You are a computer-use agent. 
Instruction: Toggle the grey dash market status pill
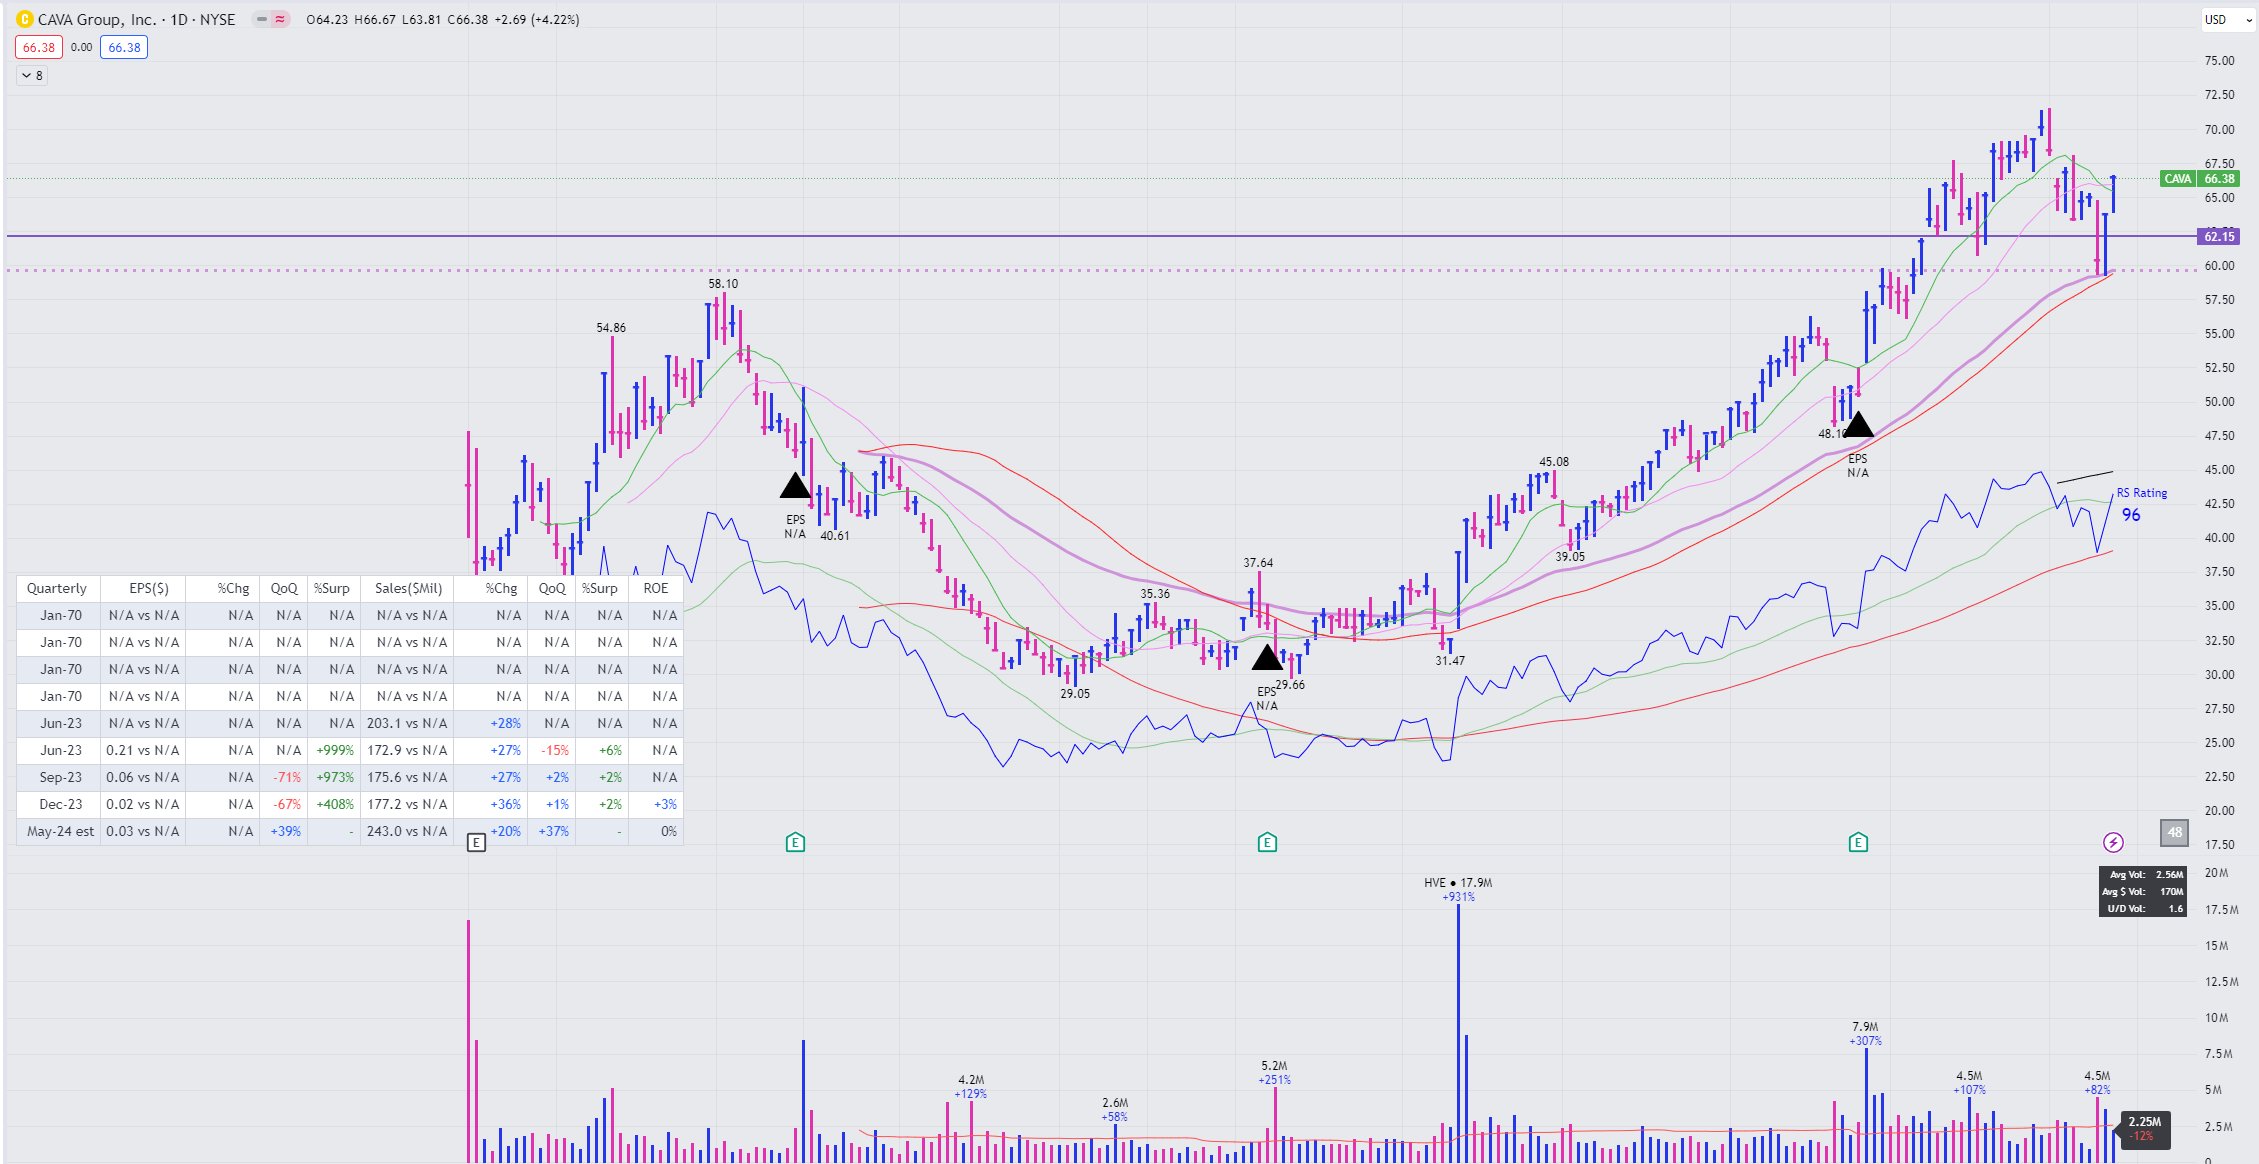click(x=261, y=19)
